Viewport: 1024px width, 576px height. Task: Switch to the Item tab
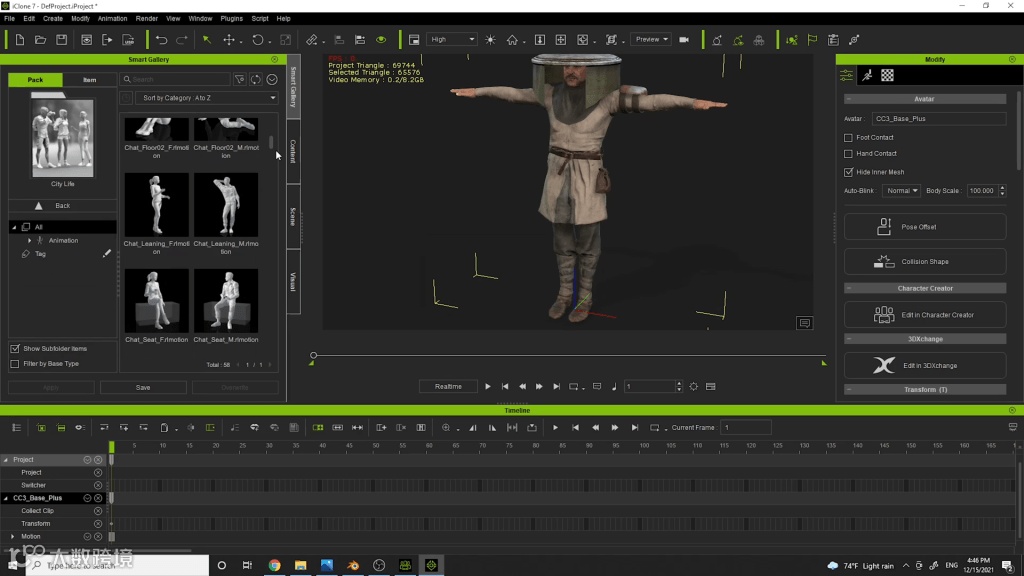89,80
